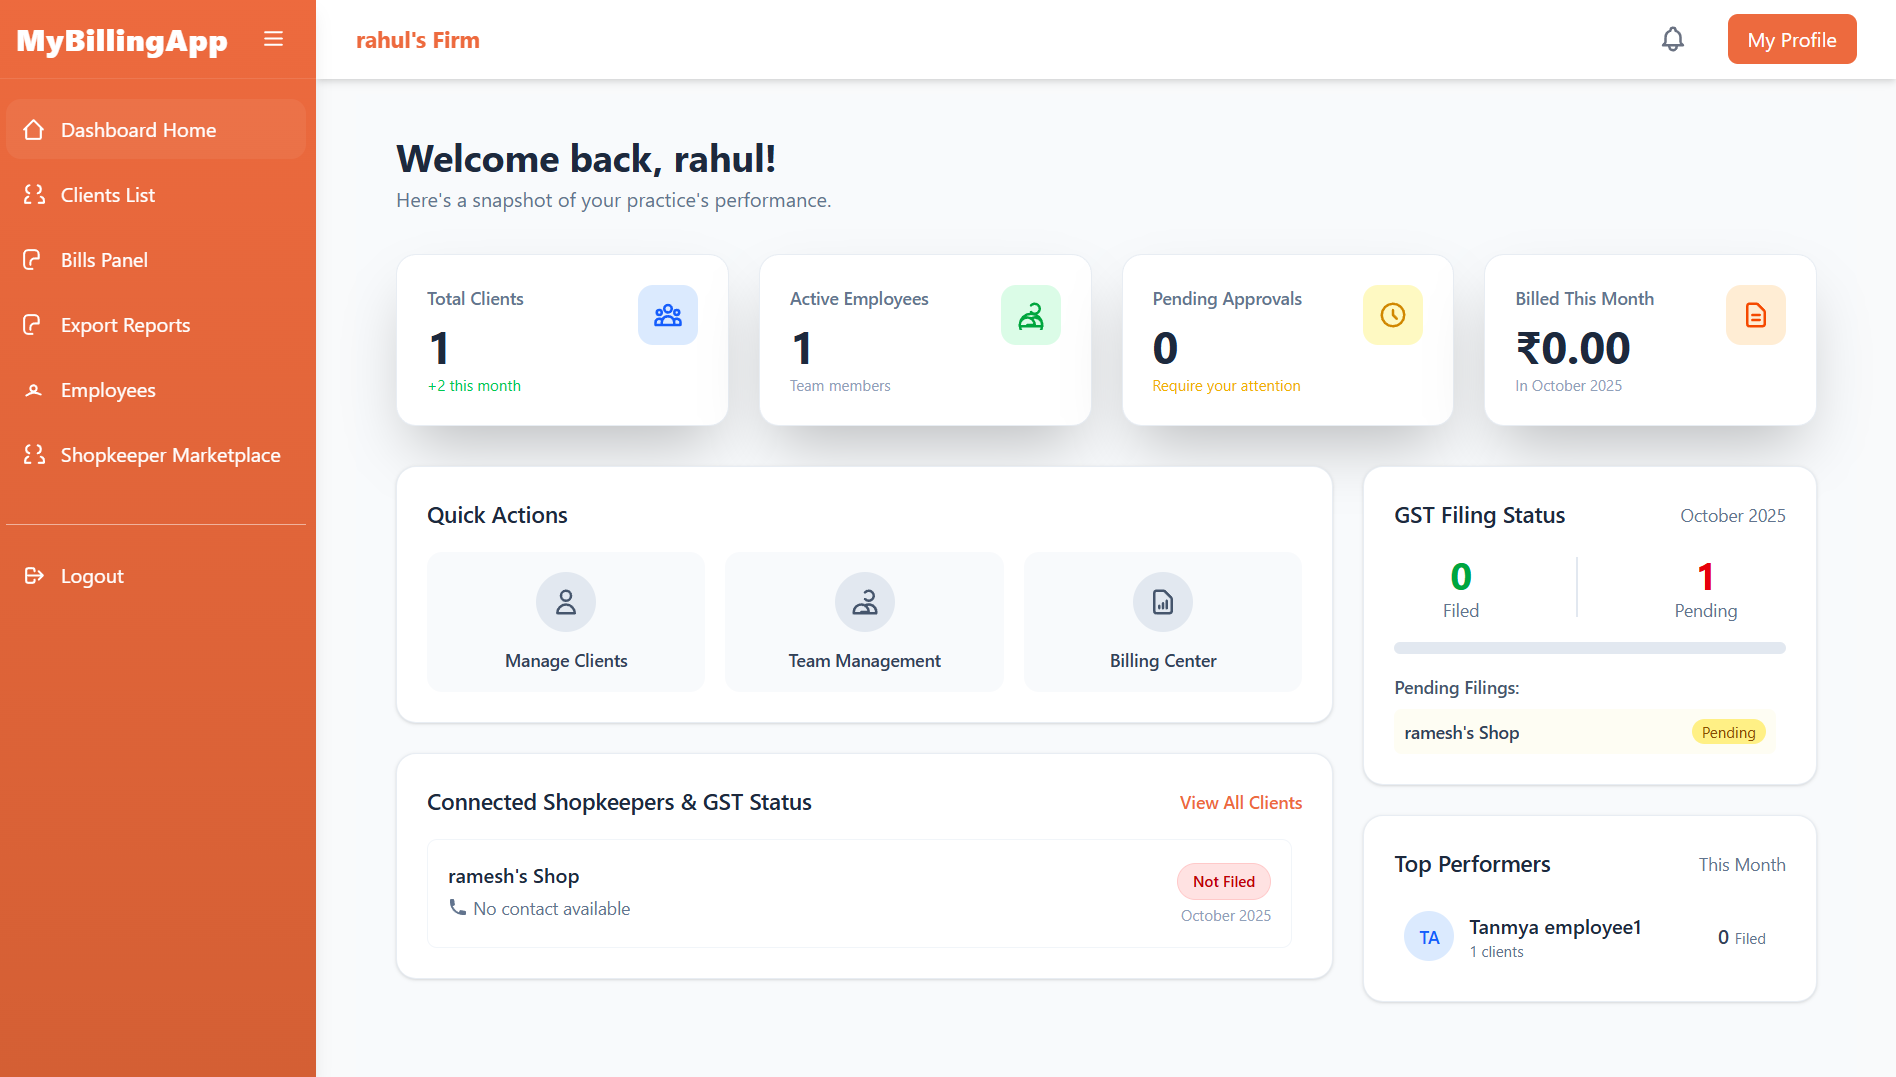Screen dimensions: 1896x1077
Task: Follow the View All Clients link
Action: point(1240,803)
